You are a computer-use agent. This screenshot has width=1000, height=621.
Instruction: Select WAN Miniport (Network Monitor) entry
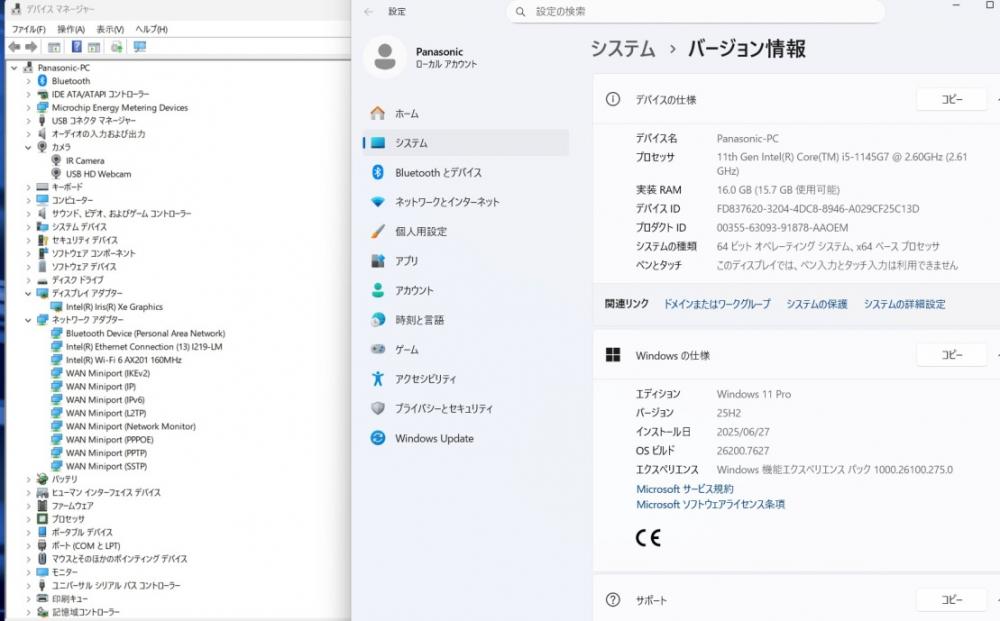click(x=131, y=427)
